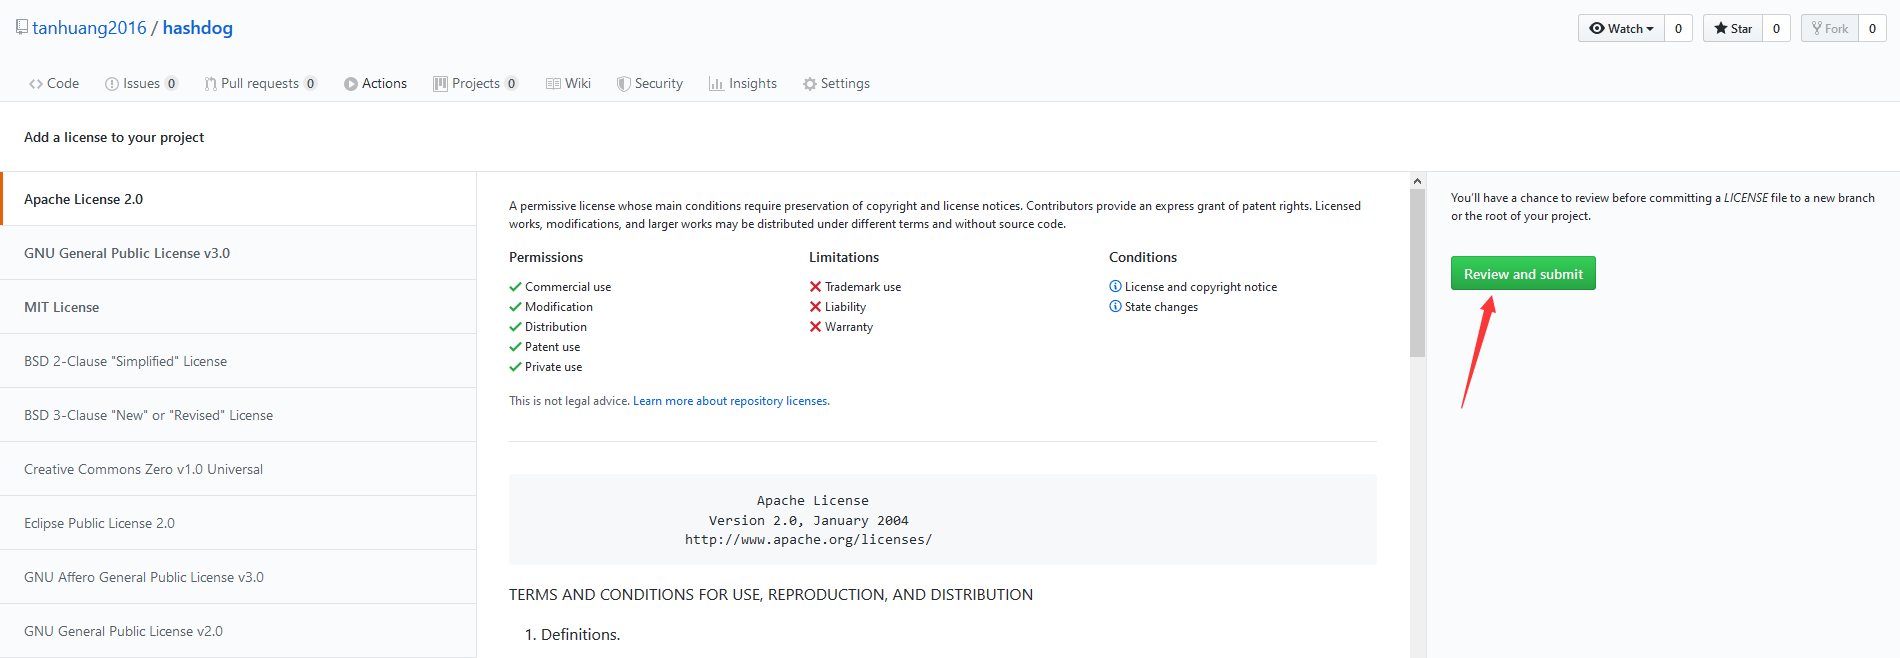Select GNU General Public License v2.0

tap(238, 631)
